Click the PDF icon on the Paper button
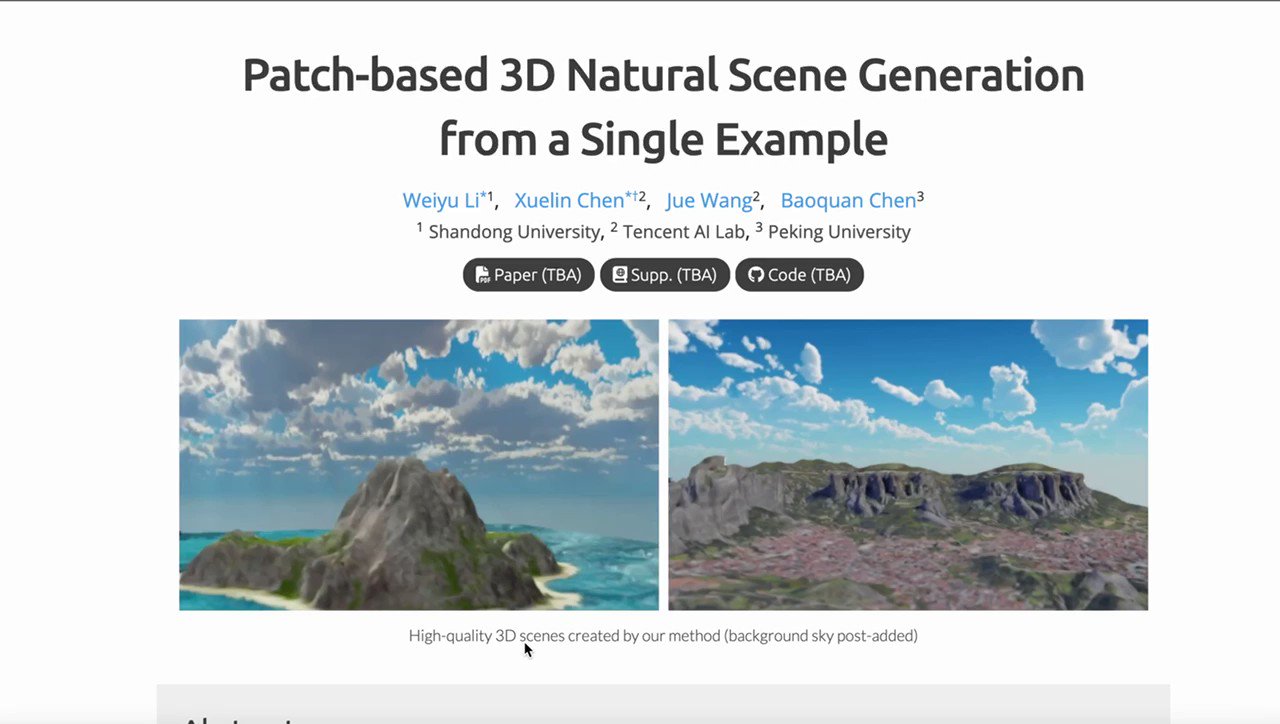 [x=481, y=274]
